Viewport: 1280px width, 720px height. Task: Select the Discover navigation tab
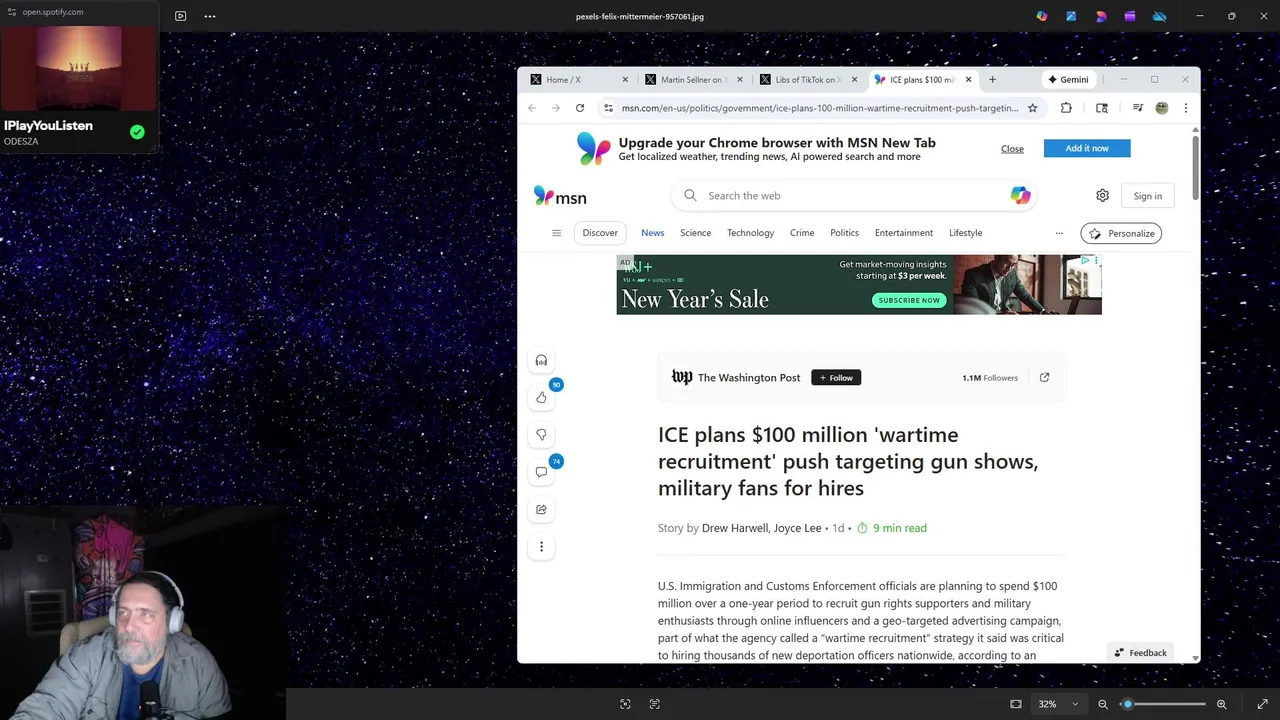click(600, 233)
